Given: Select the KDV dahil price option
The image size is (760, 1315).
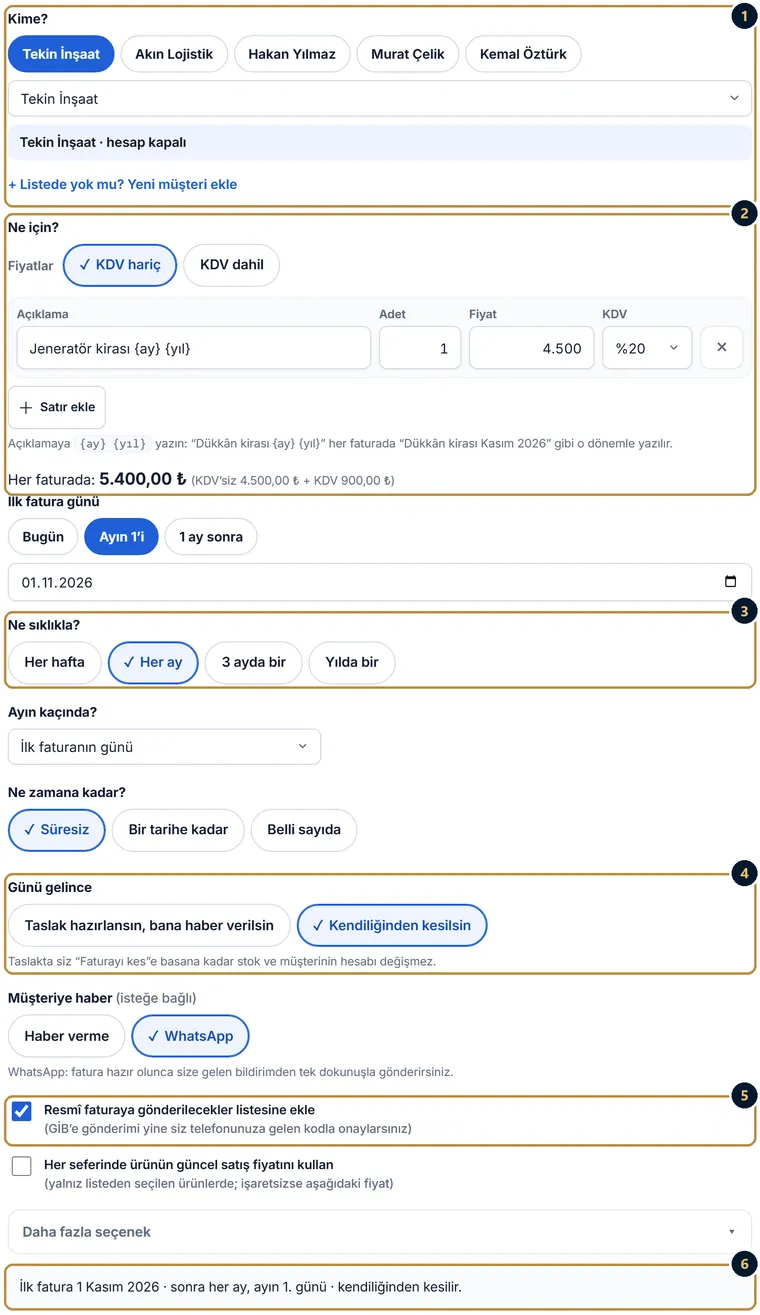Looking at the screenshot, I should (232, 265).
